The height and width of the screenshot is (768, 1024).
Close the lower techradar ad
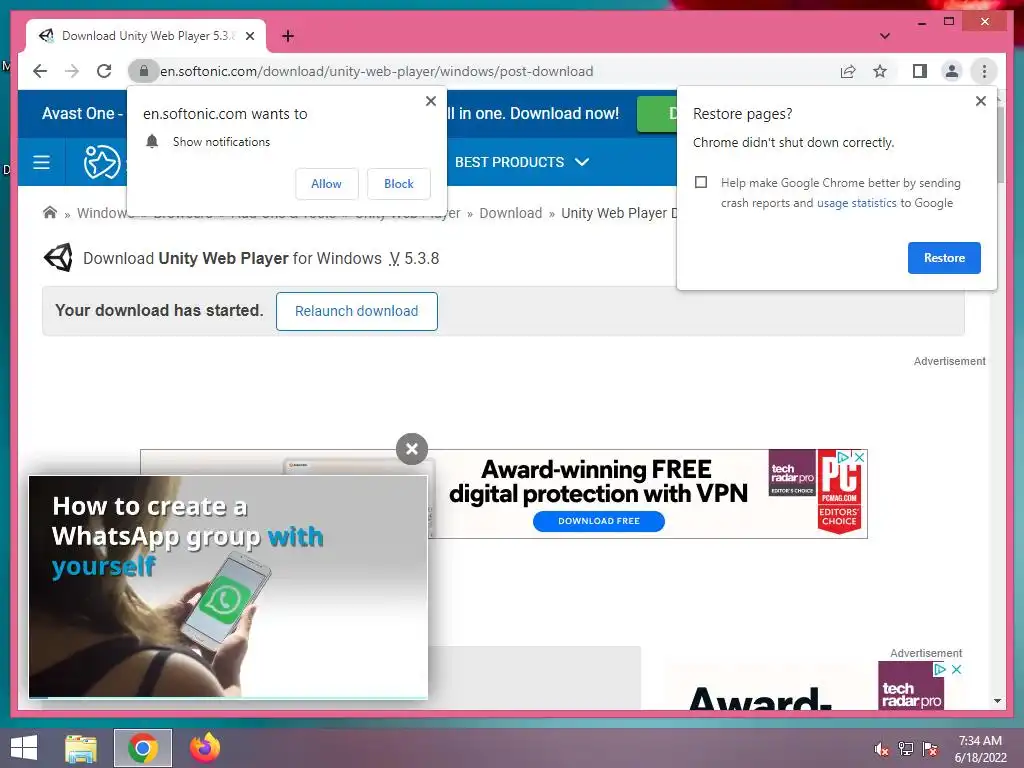pyautogui.click(x=956, y=669)
